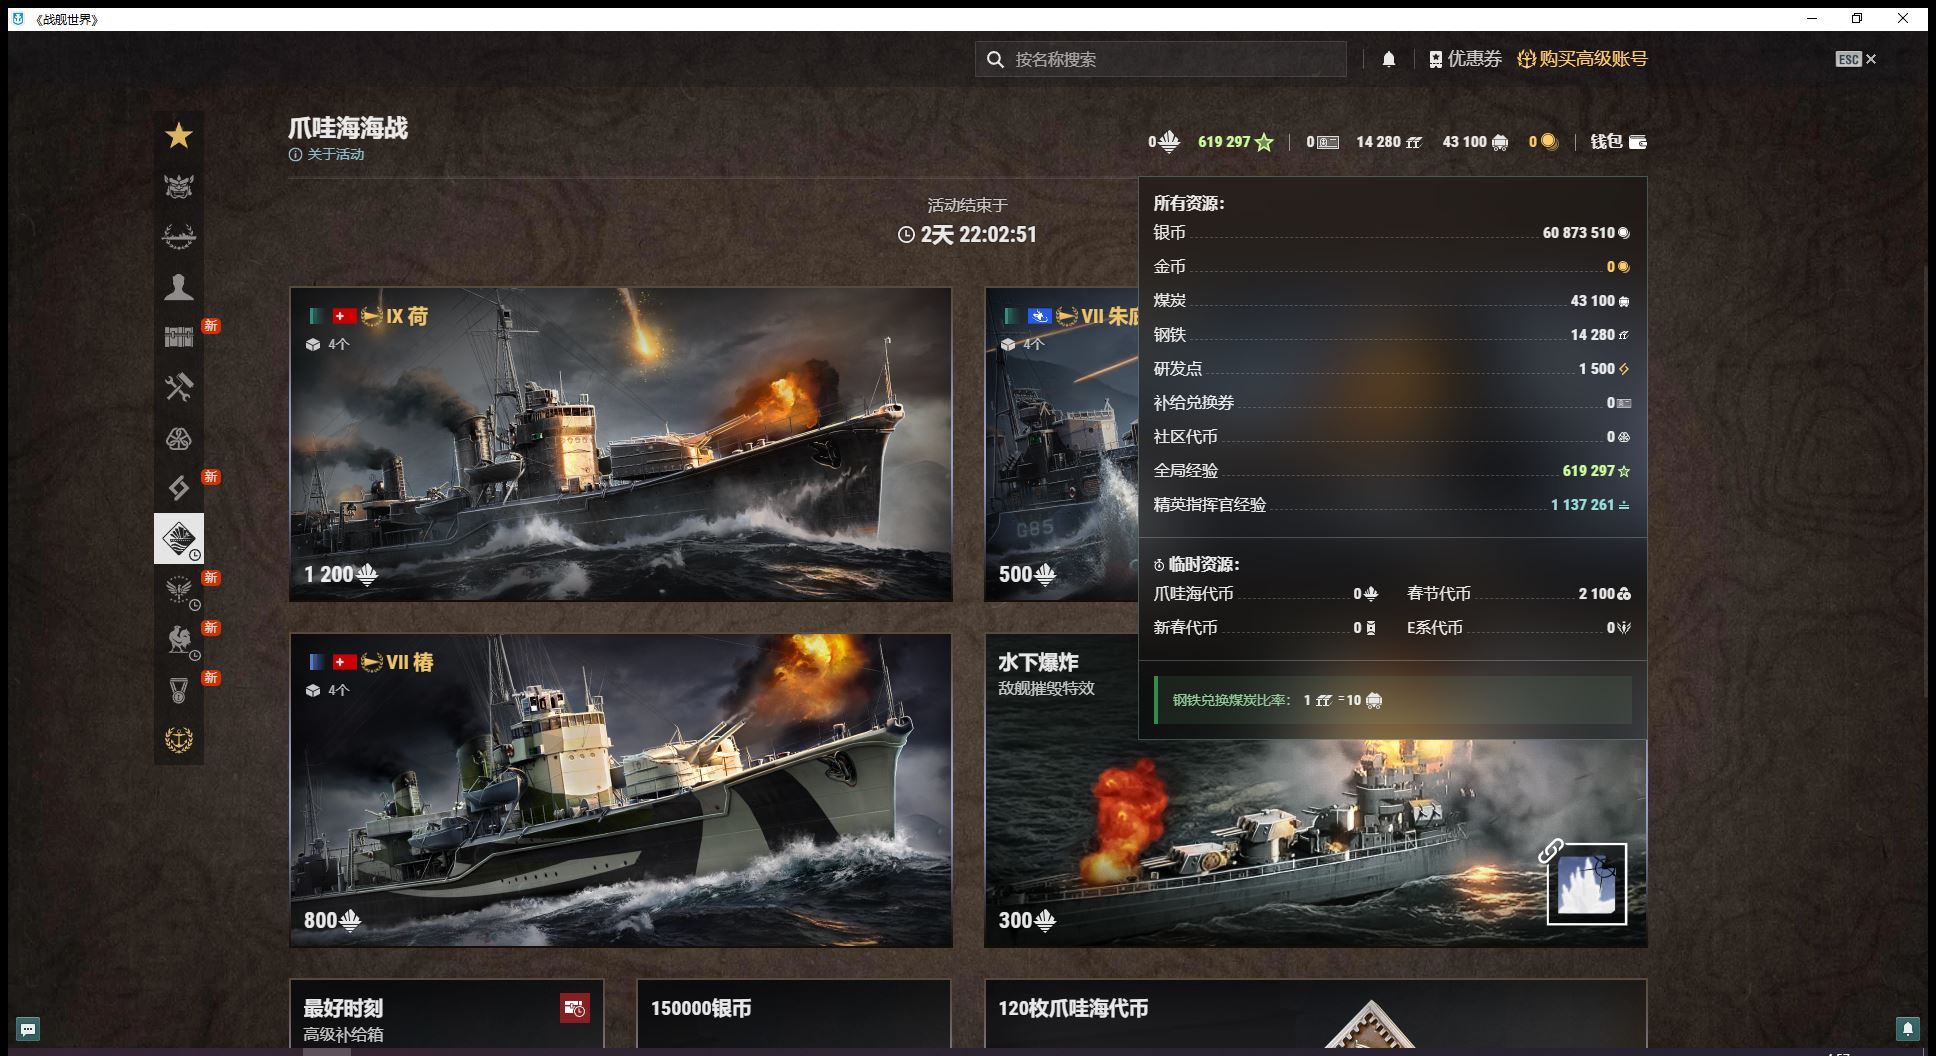Open the featured star category in sidebar

coord(179,136)
